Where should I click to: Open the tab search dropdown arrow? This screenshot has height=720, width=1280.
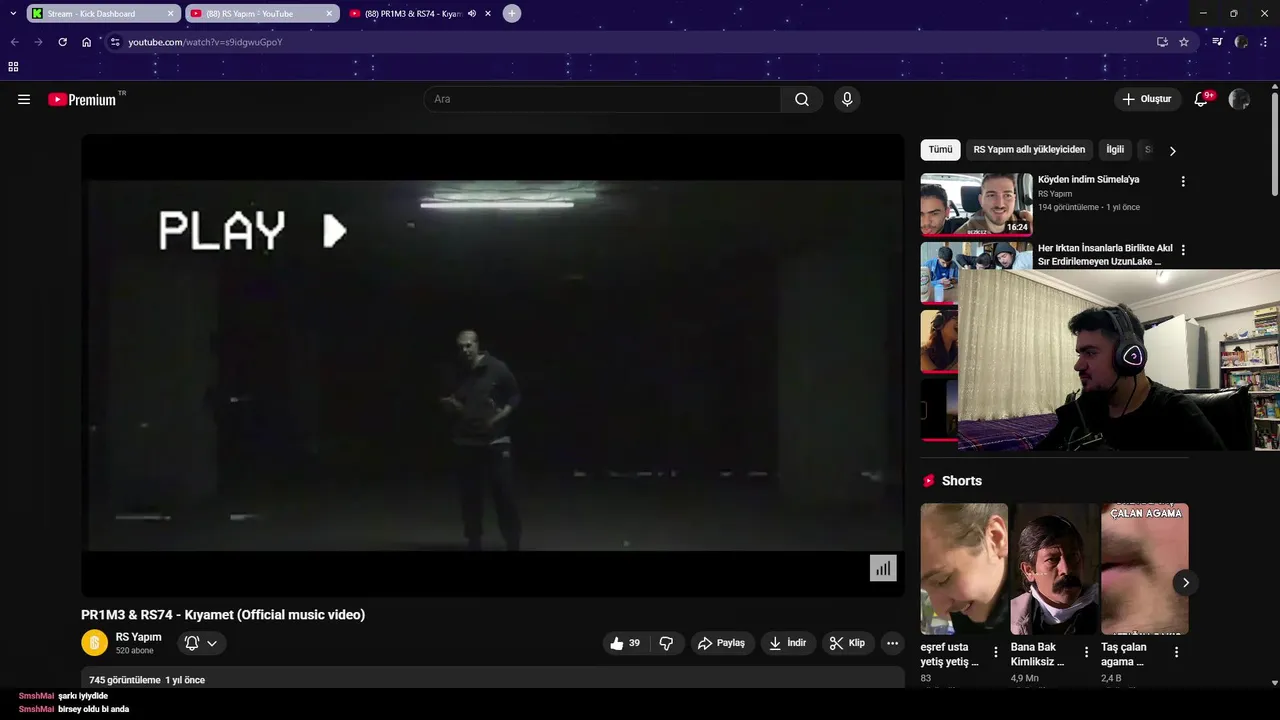point(13,13)
